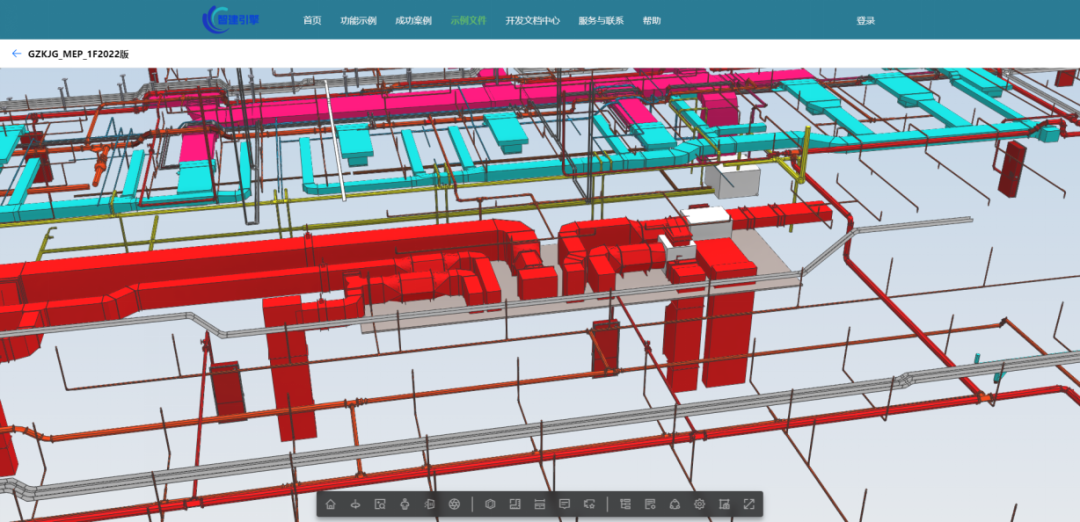The width and height of the screenshot is (1080, 522).
Task: Open the 首页 menu item
Action: point(312,21)
